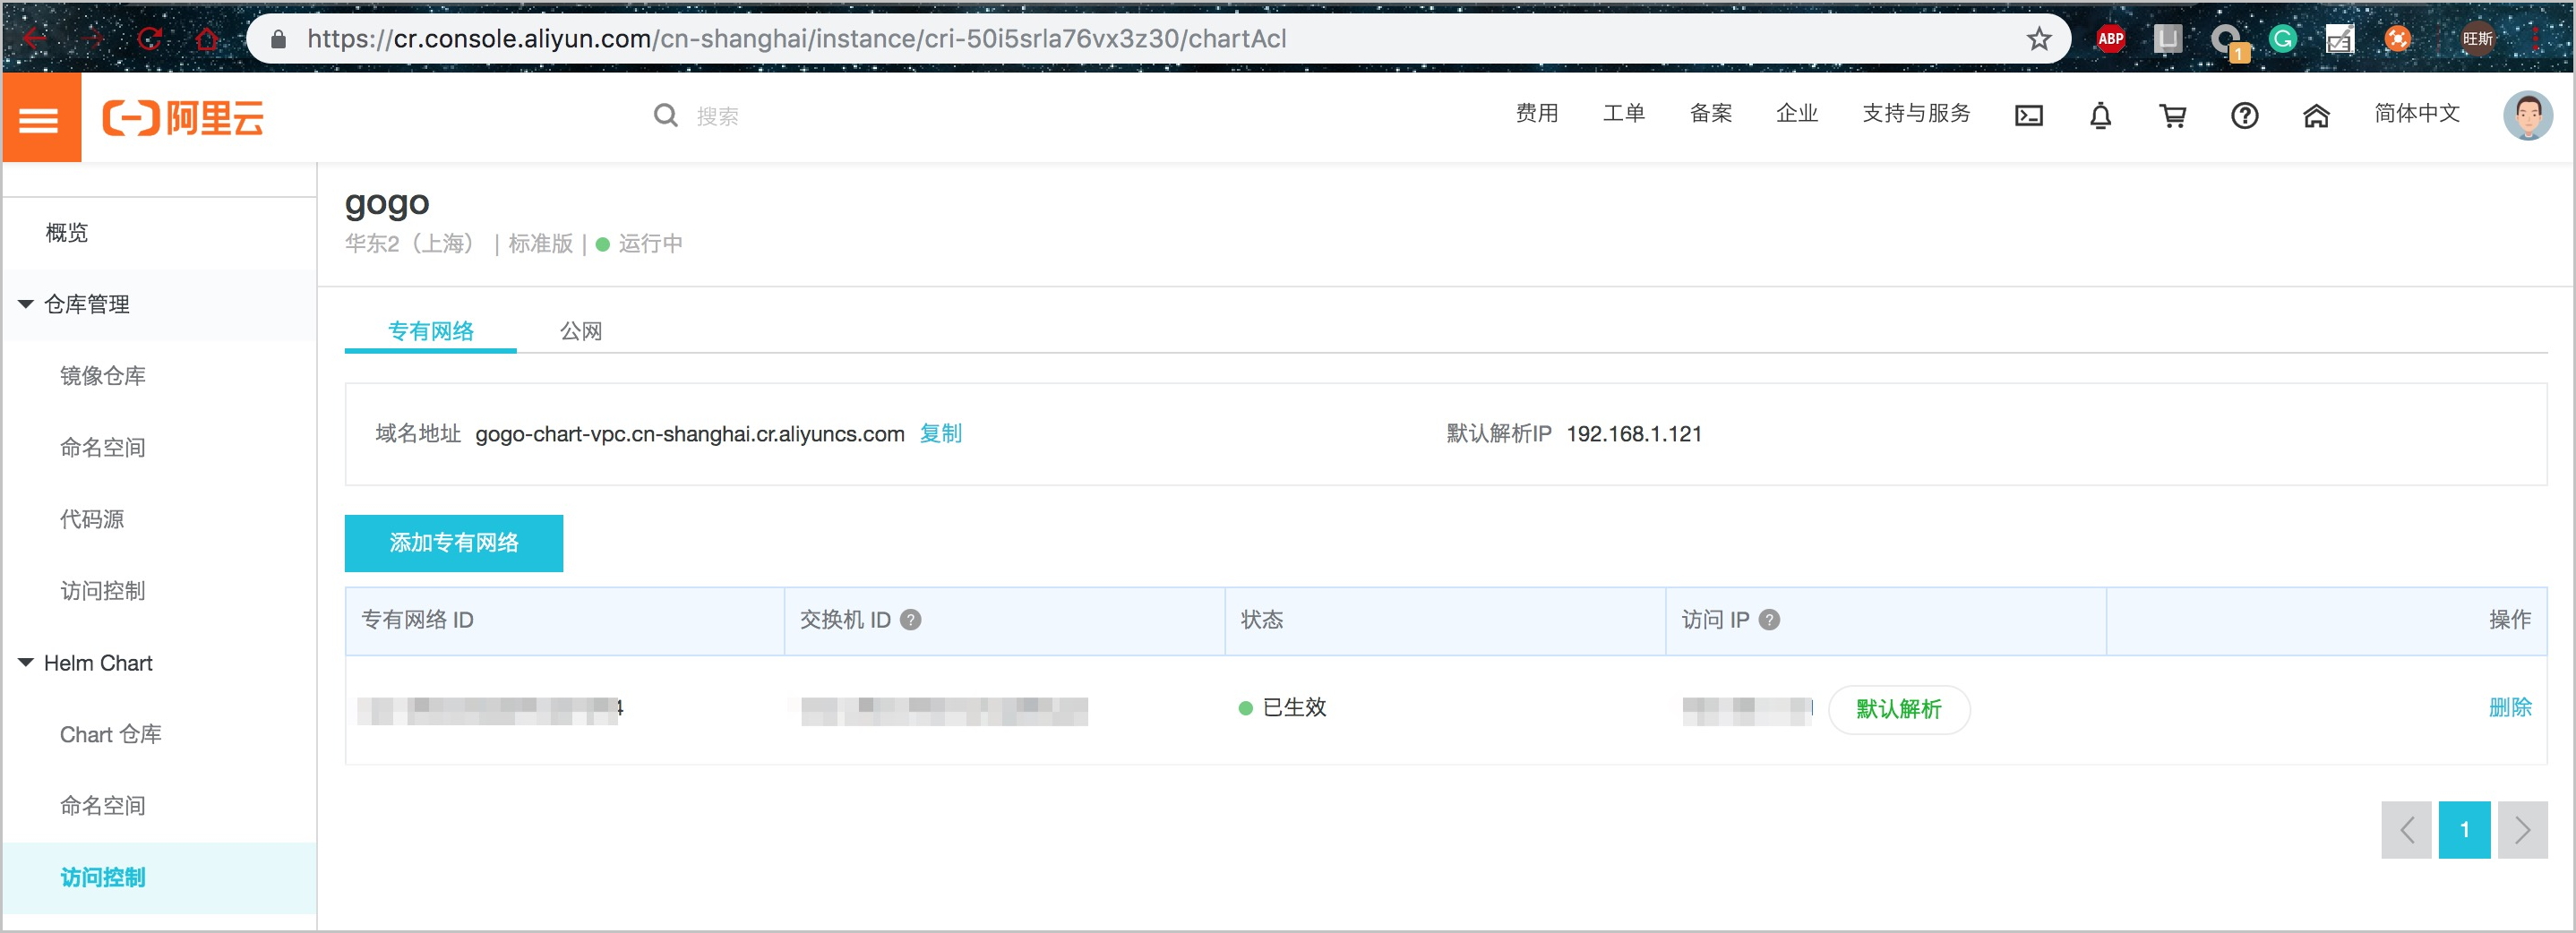Image resolution: width=2576 pixels, height=933 pixels.
Task: Open the 工单 menu
Action: tap(1624, 113)
